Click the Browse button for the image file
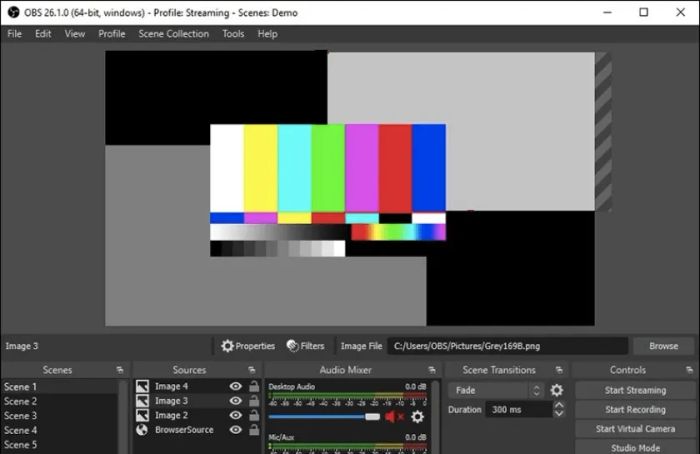This screenshot has height=454, width=700. point(663,346)
